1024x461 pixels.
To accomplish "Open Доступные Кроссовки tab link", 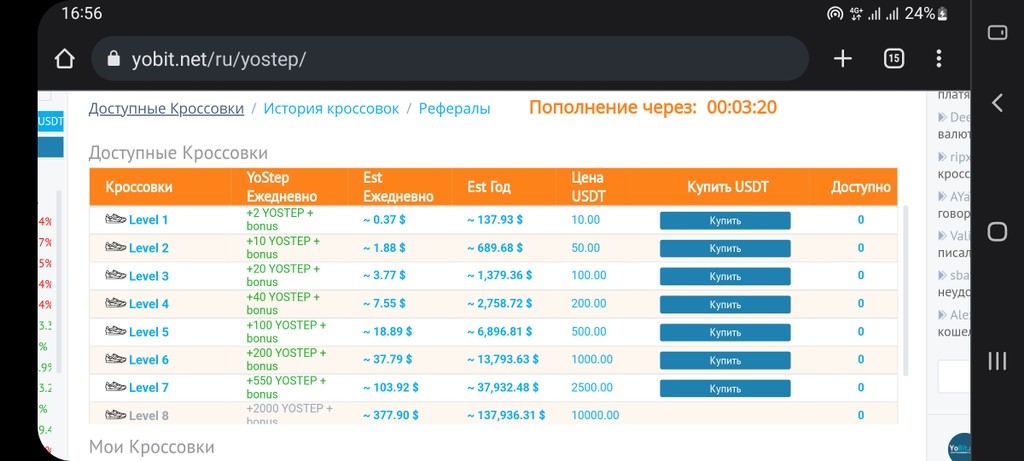I will [x=167, y=108].
